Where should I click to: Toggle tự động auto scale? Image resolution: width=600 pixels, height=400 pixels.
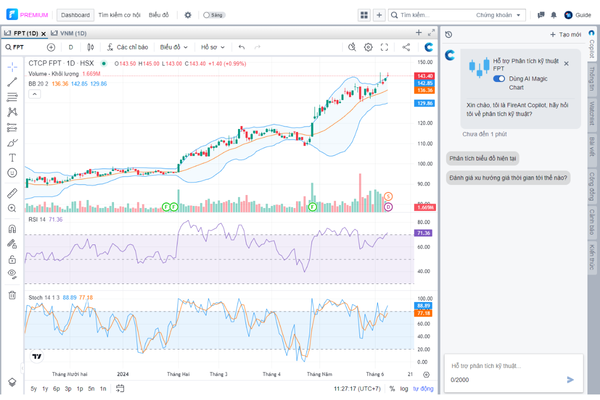[x=423, y=389]
